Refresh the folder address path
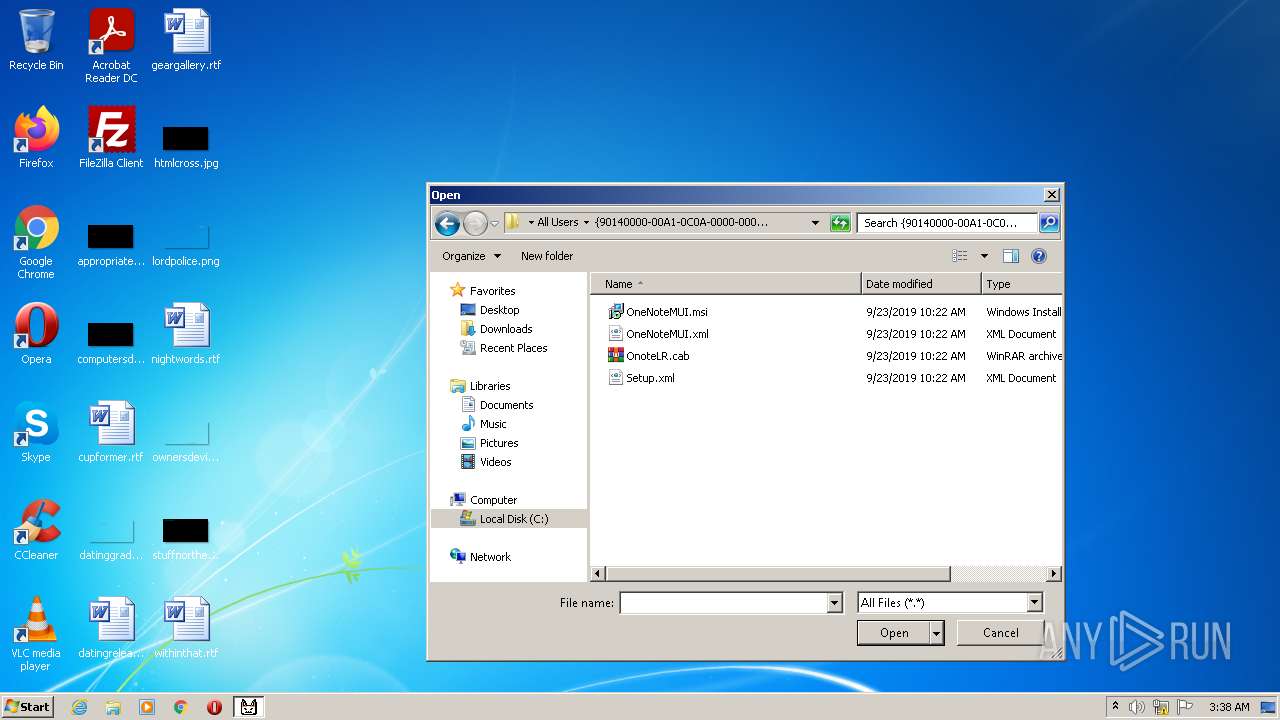 (x=840, y=223)
